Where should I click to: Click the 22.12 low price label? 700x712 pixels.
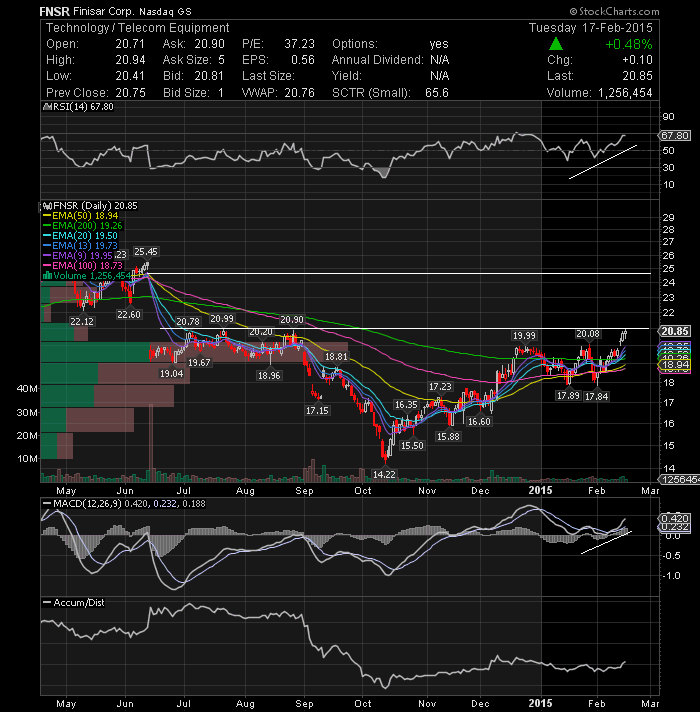tap(82, 321)
